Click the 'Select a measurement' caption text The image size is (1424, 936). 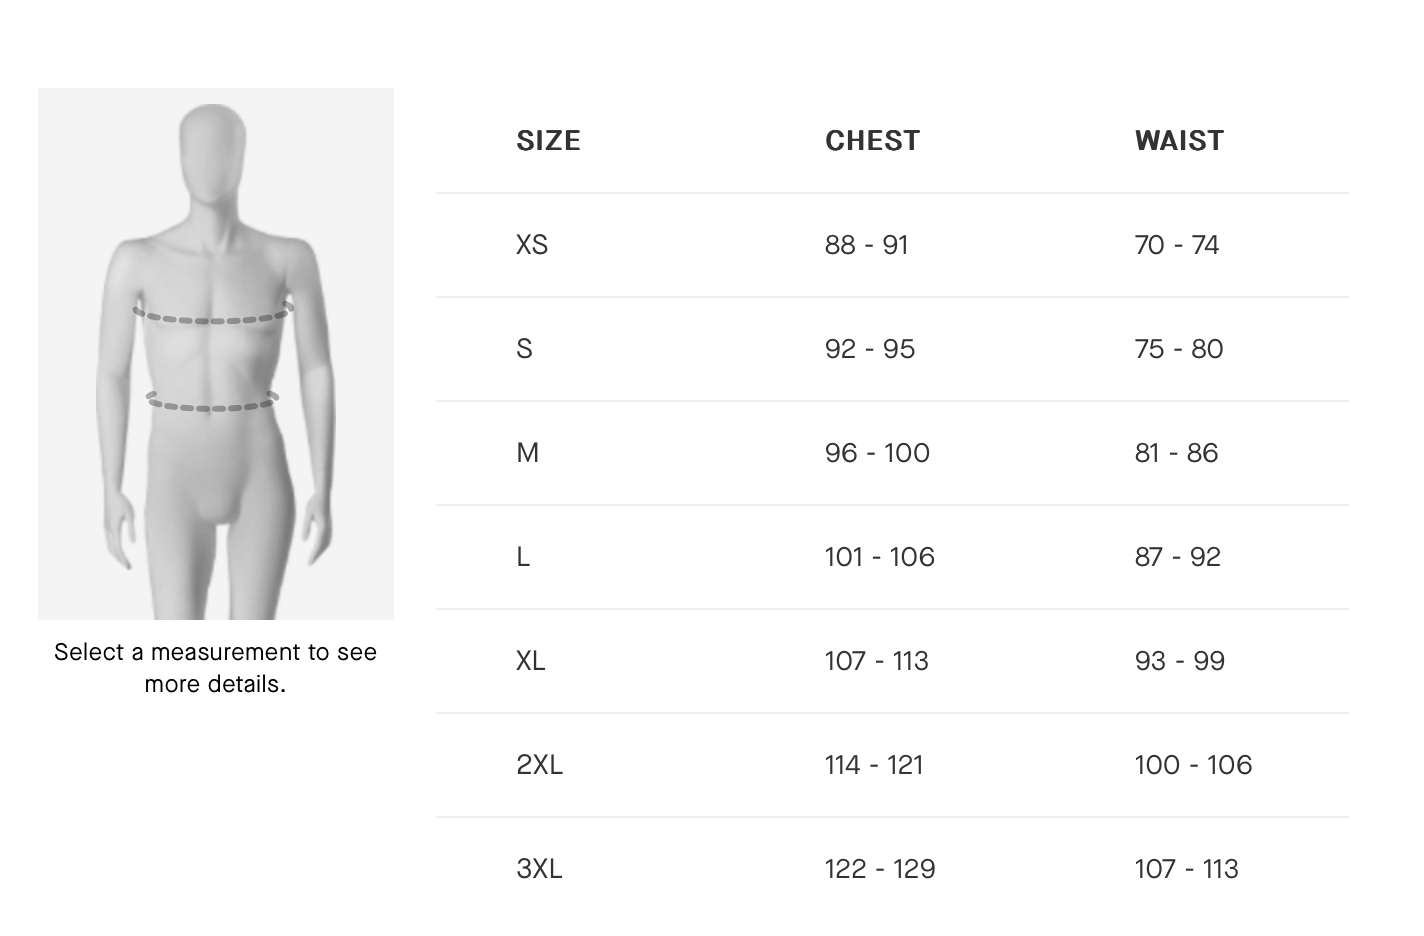click(x=216, y=668)
